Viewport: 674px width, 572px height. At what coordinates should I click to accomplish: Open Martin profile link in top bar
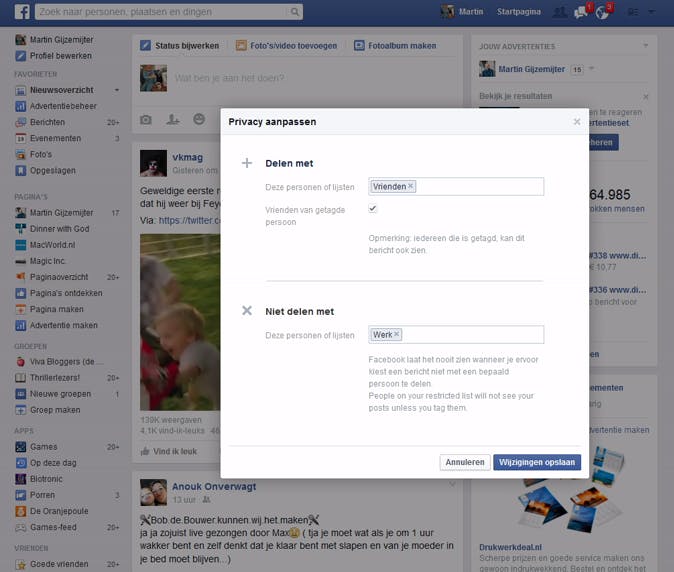point(463,12)
